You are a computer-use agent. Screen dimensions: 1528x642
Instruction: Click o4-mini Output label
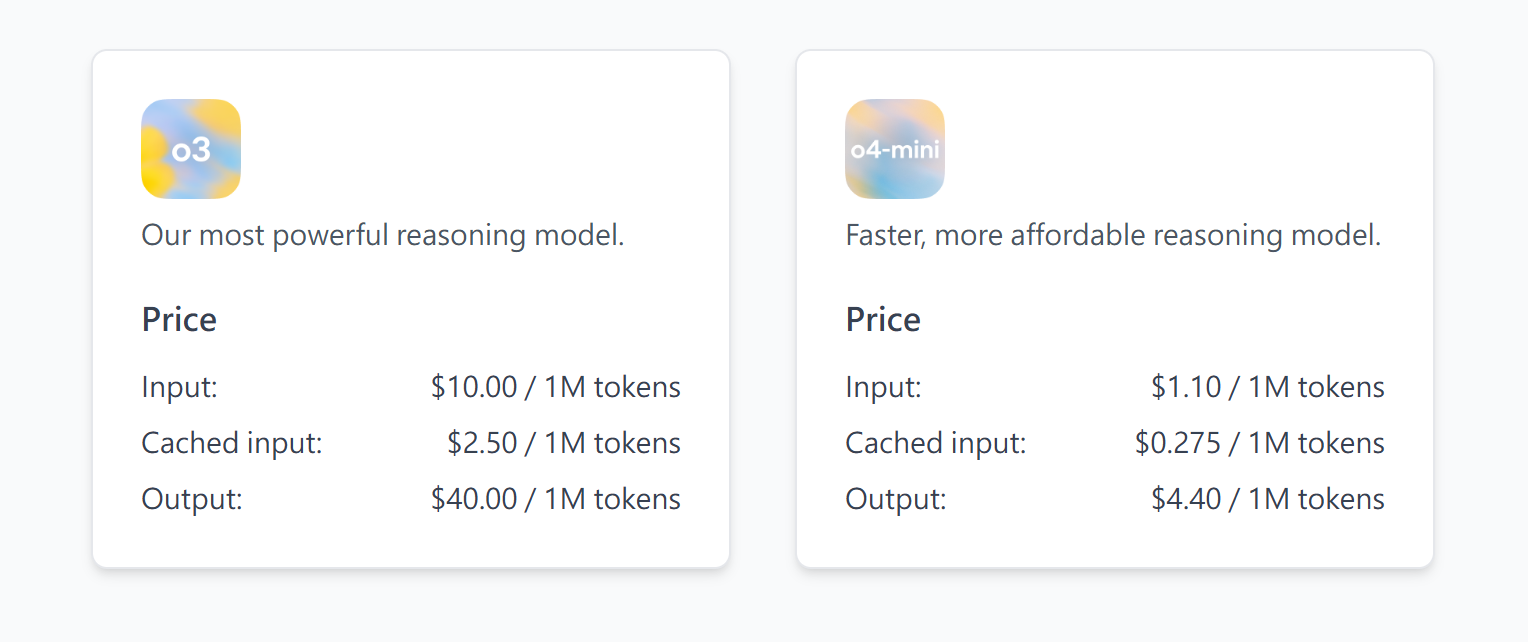(896, 499)
